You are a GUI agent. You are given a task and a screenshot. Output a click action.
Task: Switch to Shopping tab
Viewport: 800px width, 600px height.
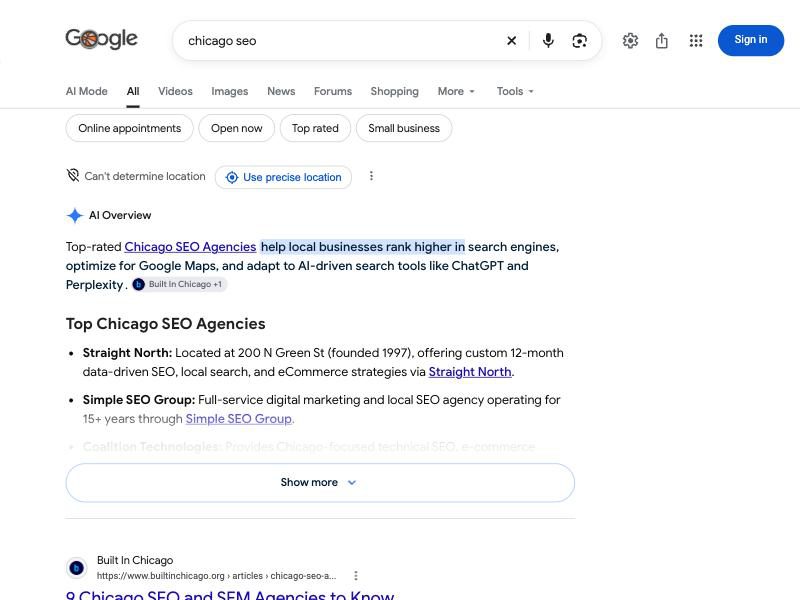(394, 91)
